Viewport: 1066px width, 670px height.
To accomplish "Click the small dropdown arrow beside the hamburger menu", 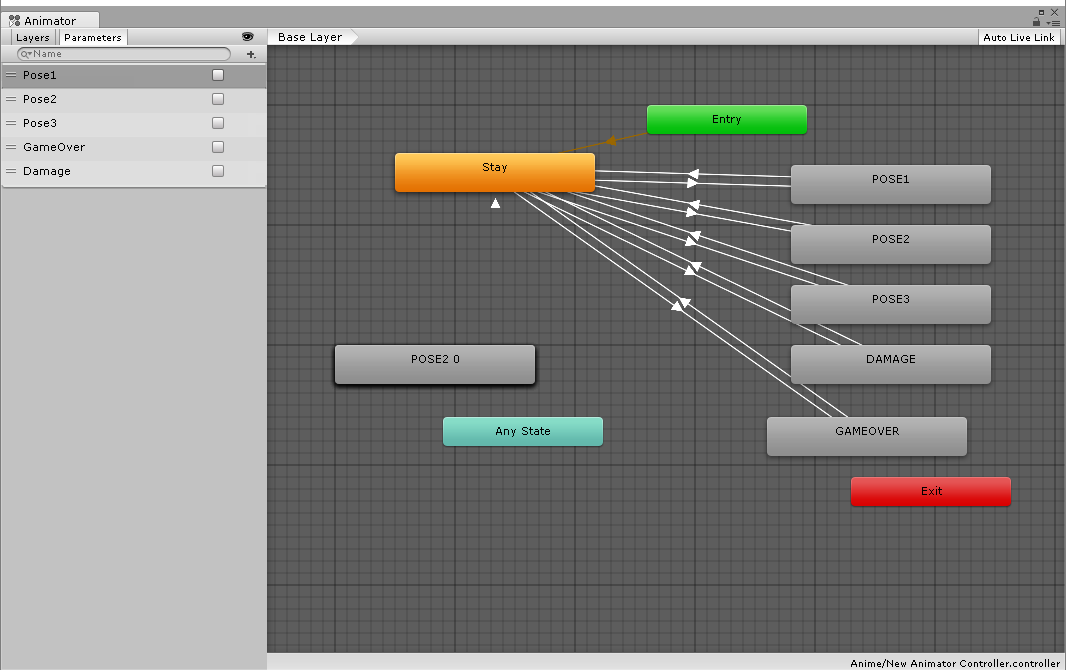I will tap(1048, 23).
